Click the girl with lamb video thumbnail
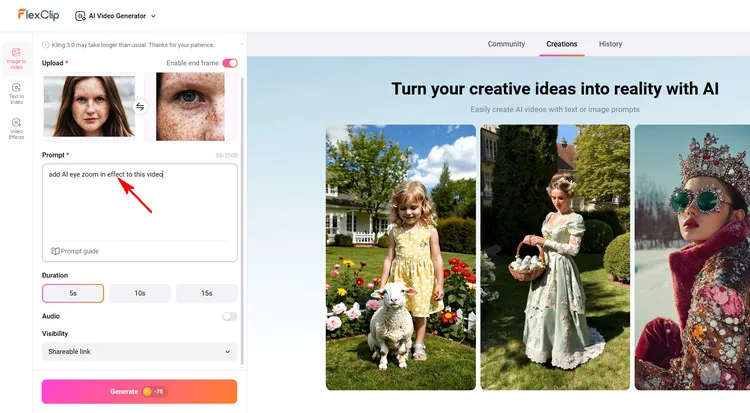This screenshot has width=750, height=413. (400, 257)
